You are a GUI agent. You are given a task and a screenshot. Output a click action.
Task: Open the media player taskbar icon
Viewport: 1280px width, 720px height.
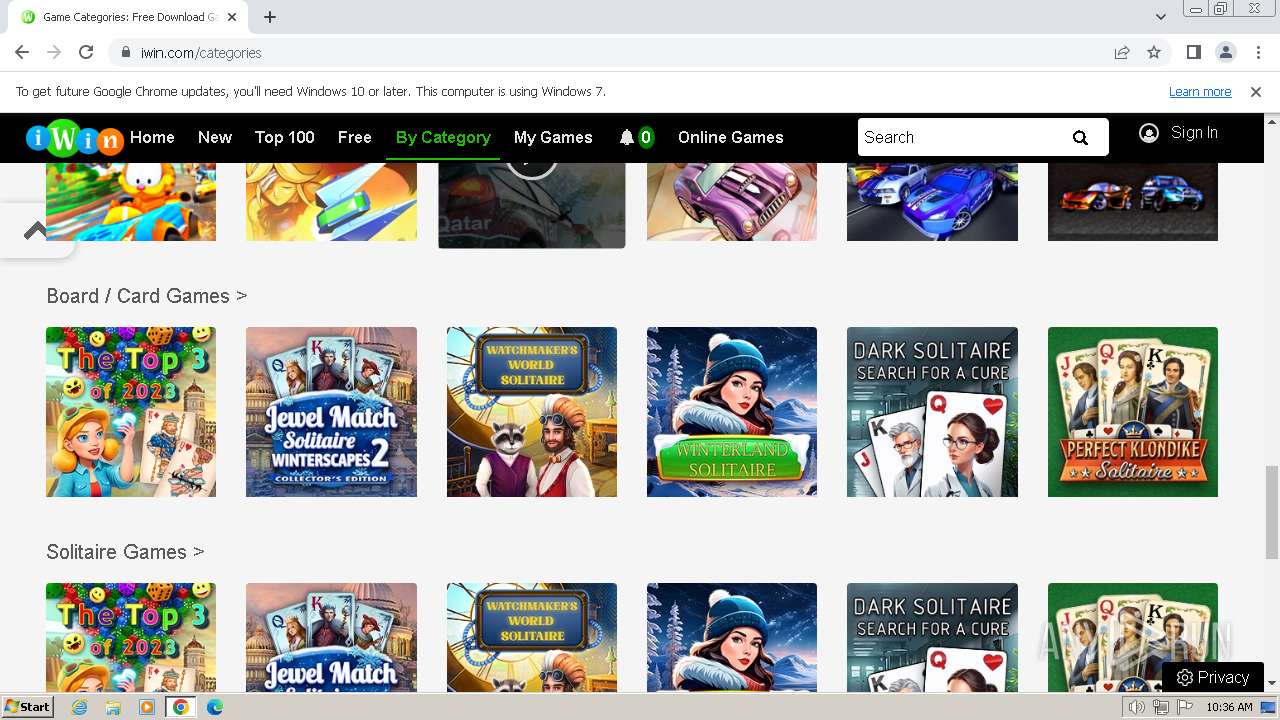147,707
